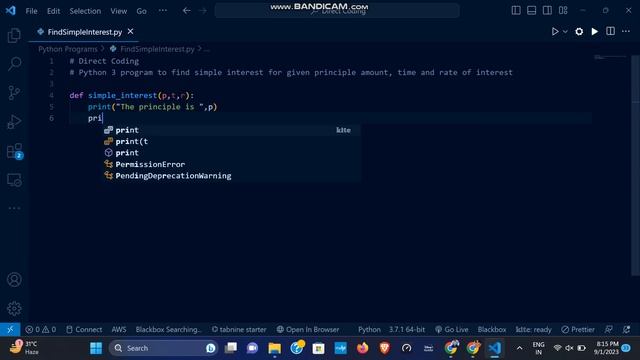This screenshot has height=360, width=640.
Task: Open the Edit menu
Action: coord(53,11)
